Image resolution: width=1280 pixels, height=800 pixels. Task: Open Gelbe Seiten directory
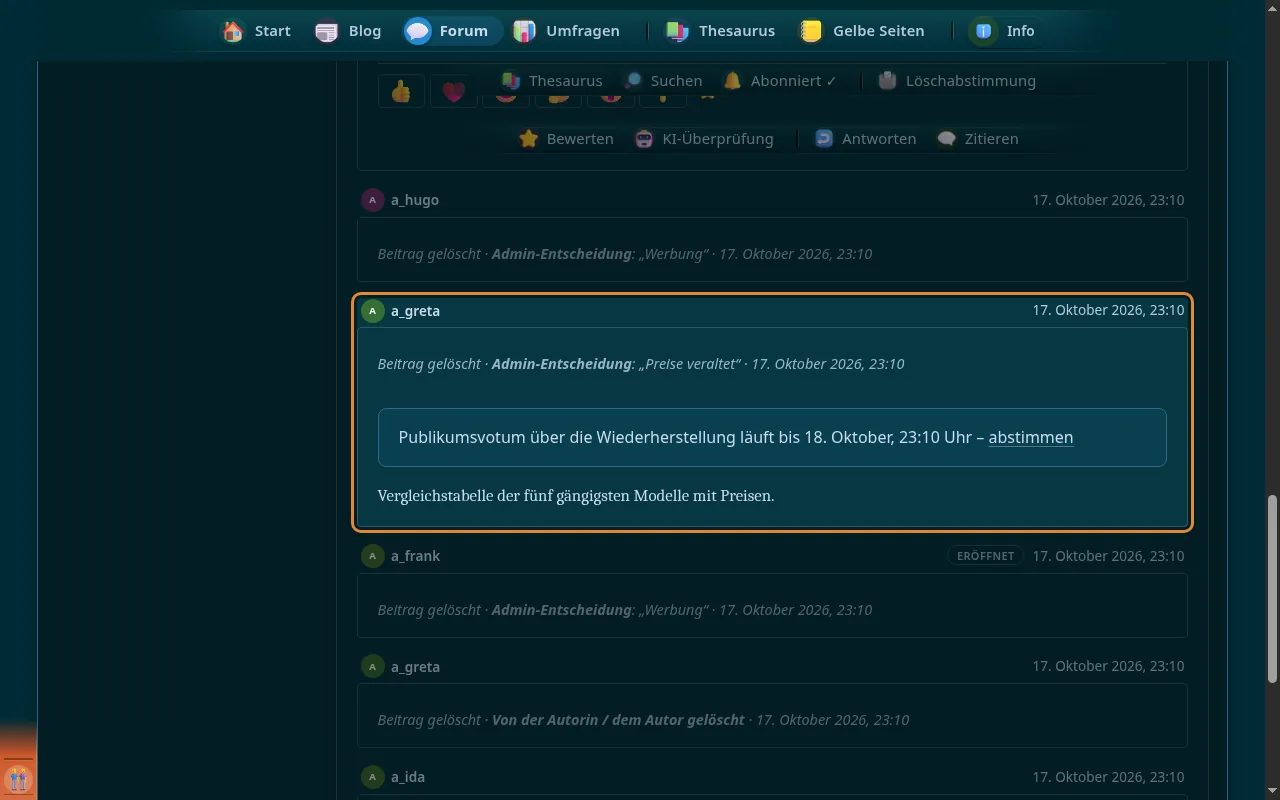[x=861, y=31]
